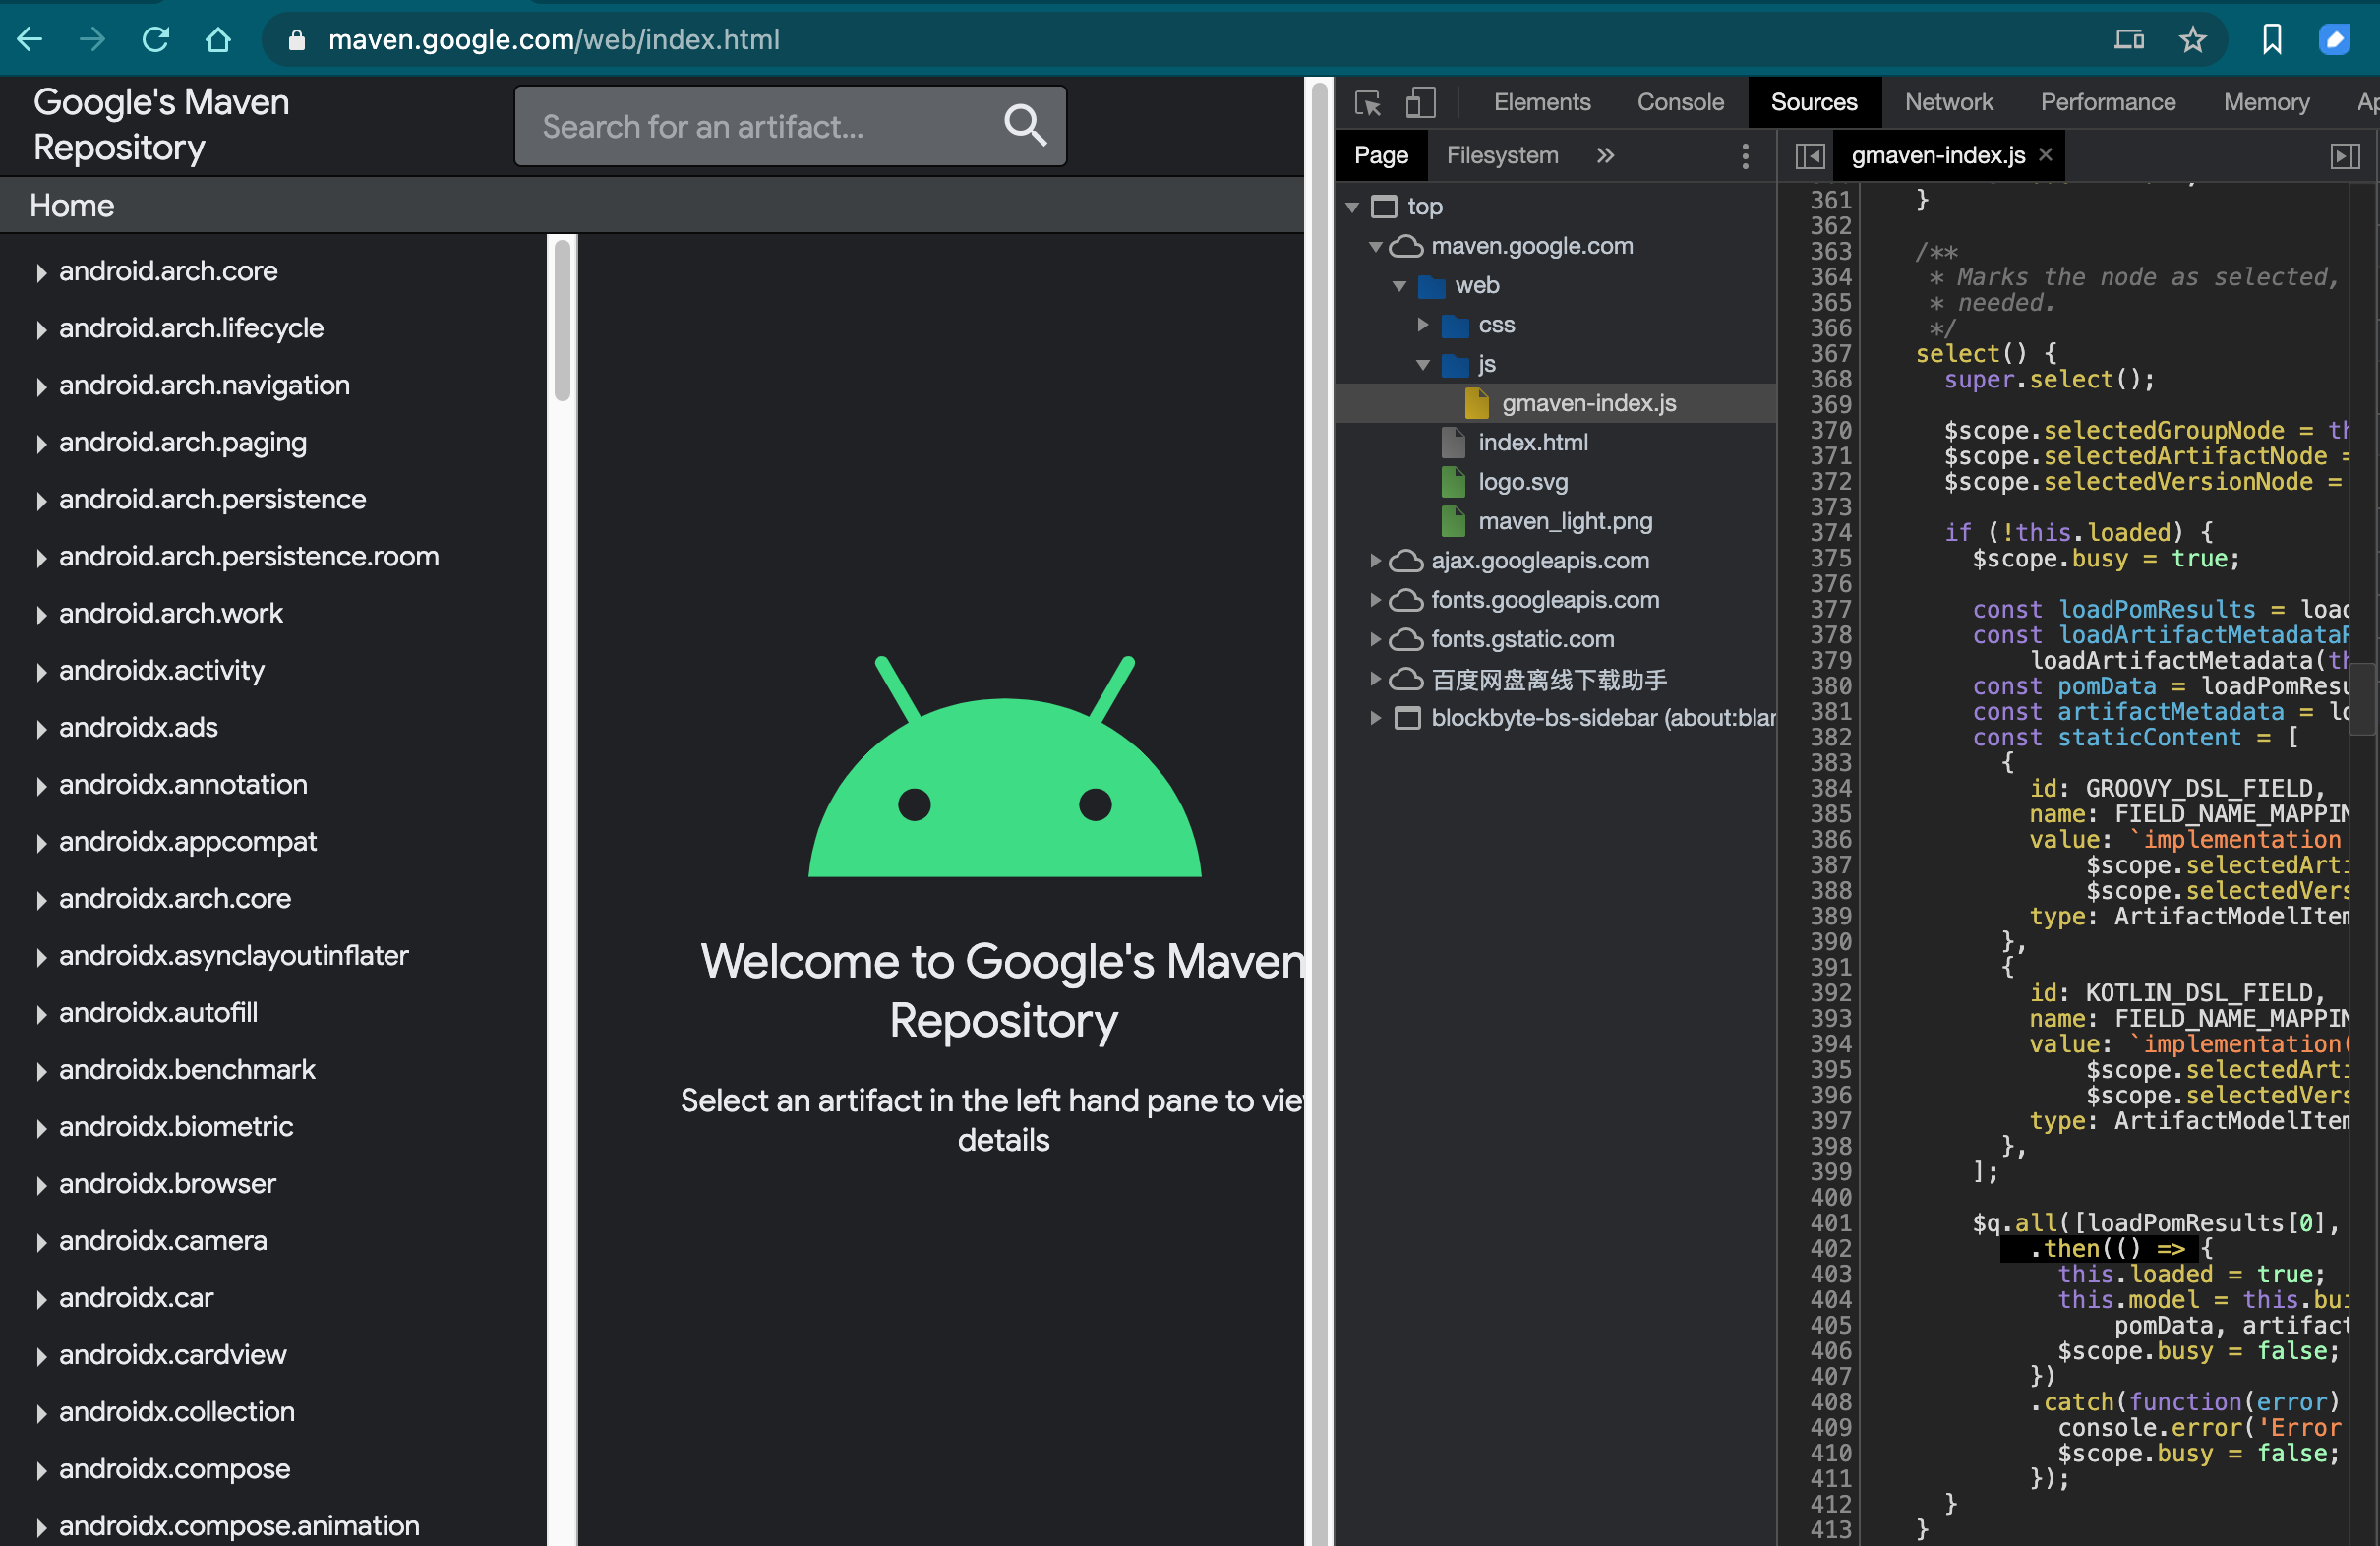The height and width of the screenshot is (1546, 2380).
Task: Reload the page
Action: pos(156,40)
